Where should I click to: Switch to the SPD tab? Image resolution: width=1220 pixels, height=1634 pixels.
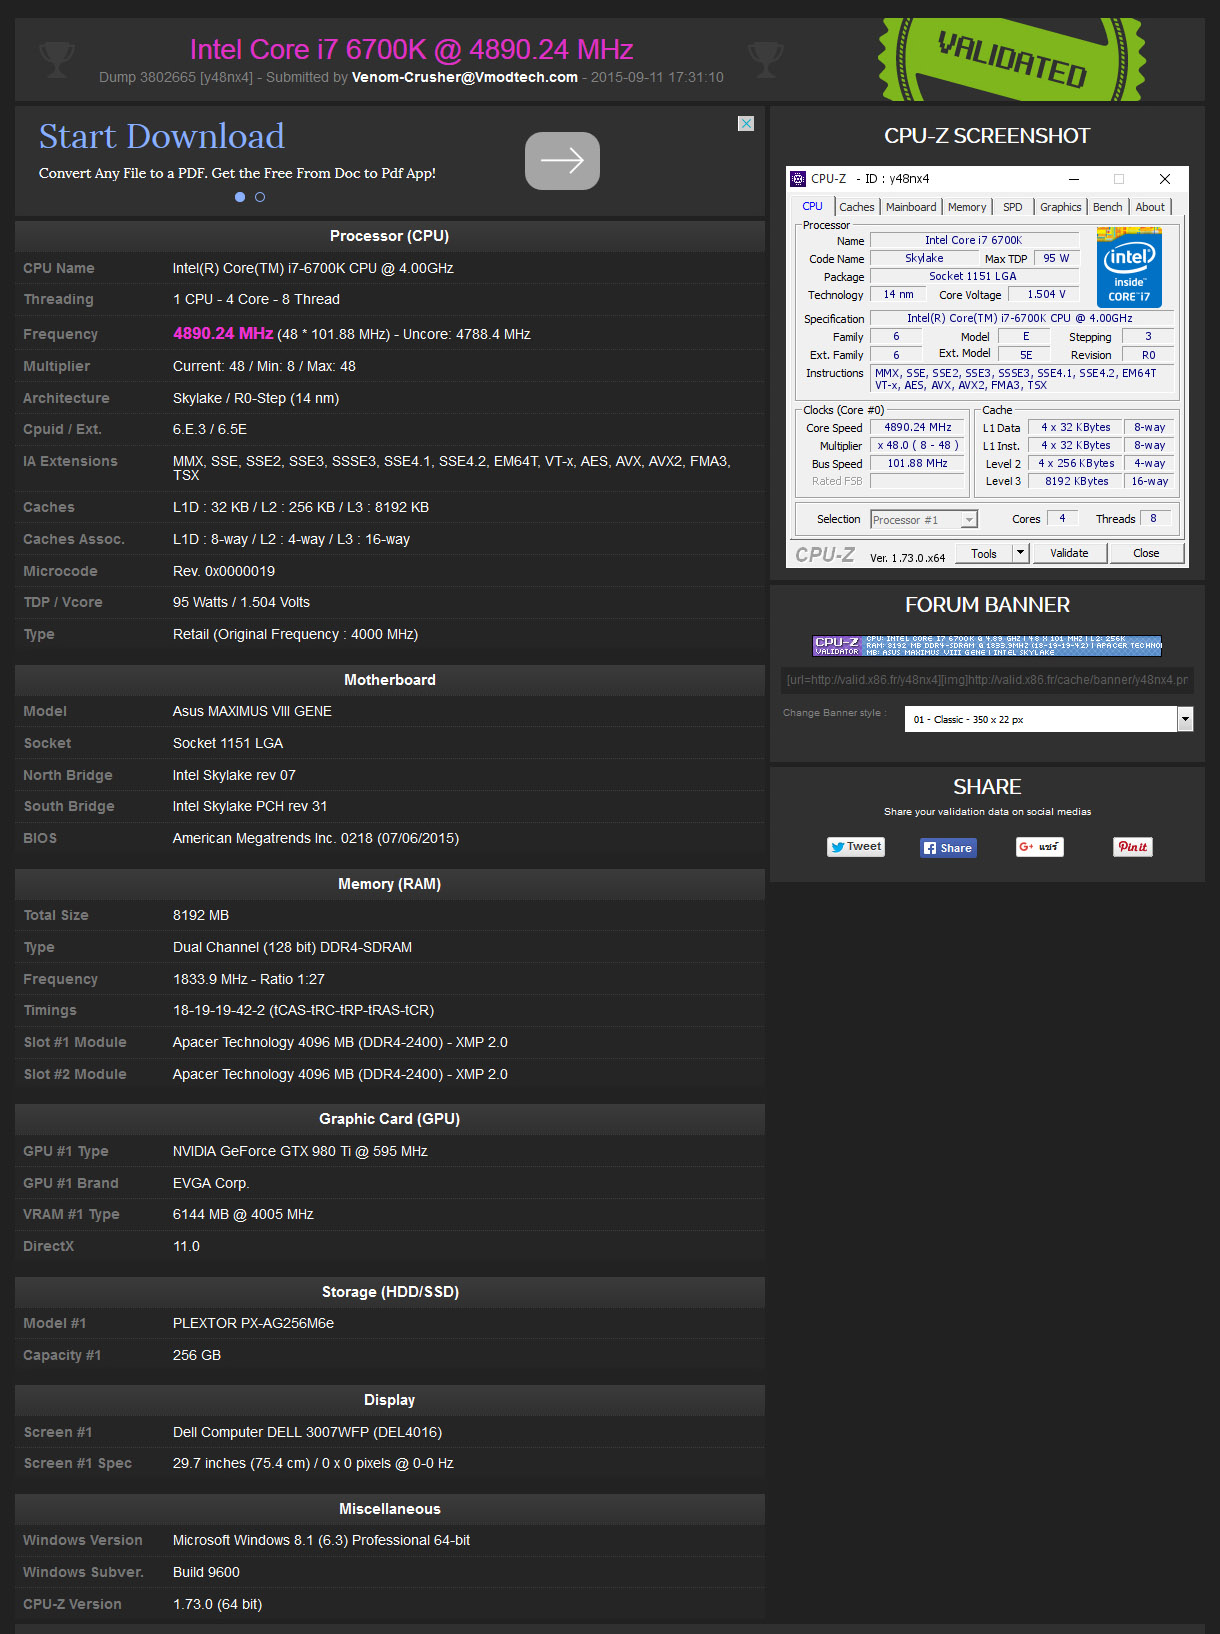click(x=1013, y=207)
